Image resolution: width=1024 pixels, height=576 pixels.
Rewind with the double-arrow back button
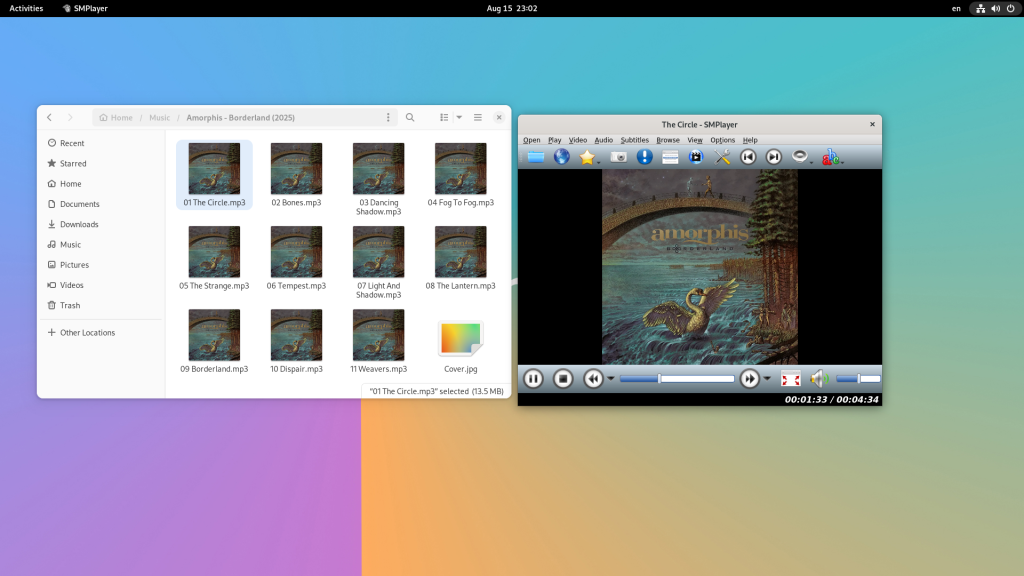point(593,379)
